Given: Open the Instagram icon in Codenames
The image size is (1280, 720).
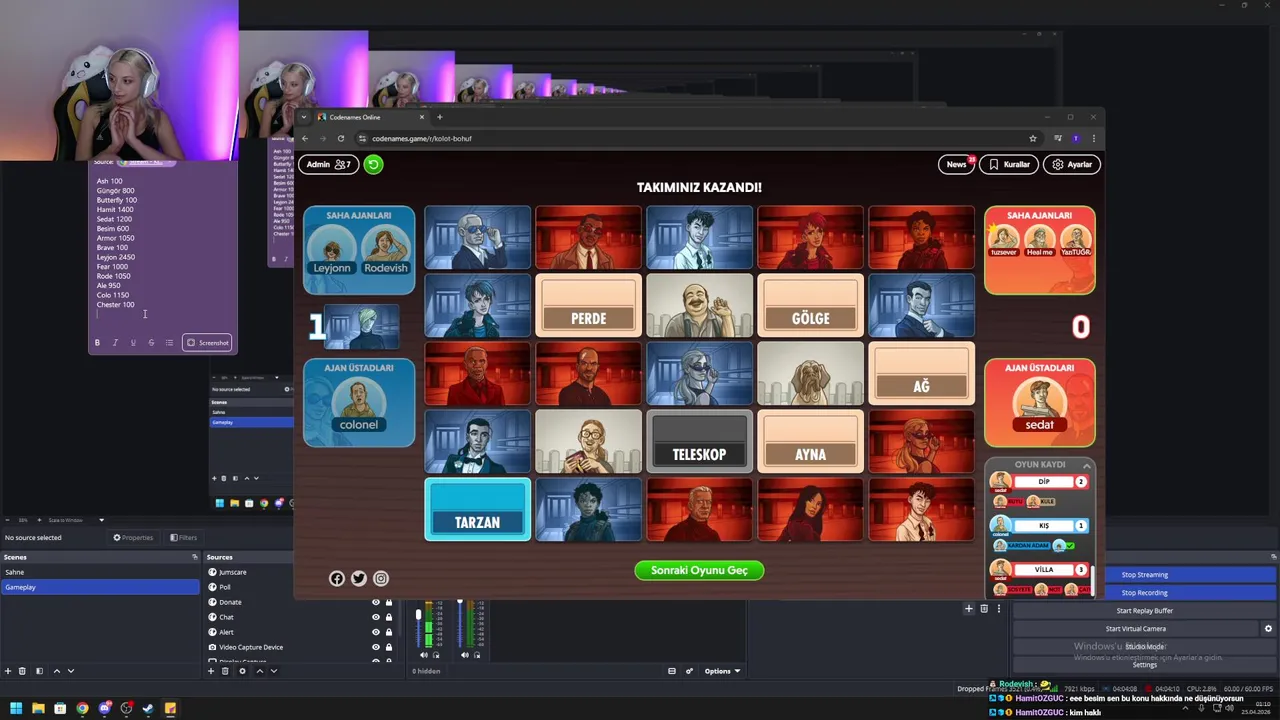Looking at the screenshot, I should click(x=381, y=578).
